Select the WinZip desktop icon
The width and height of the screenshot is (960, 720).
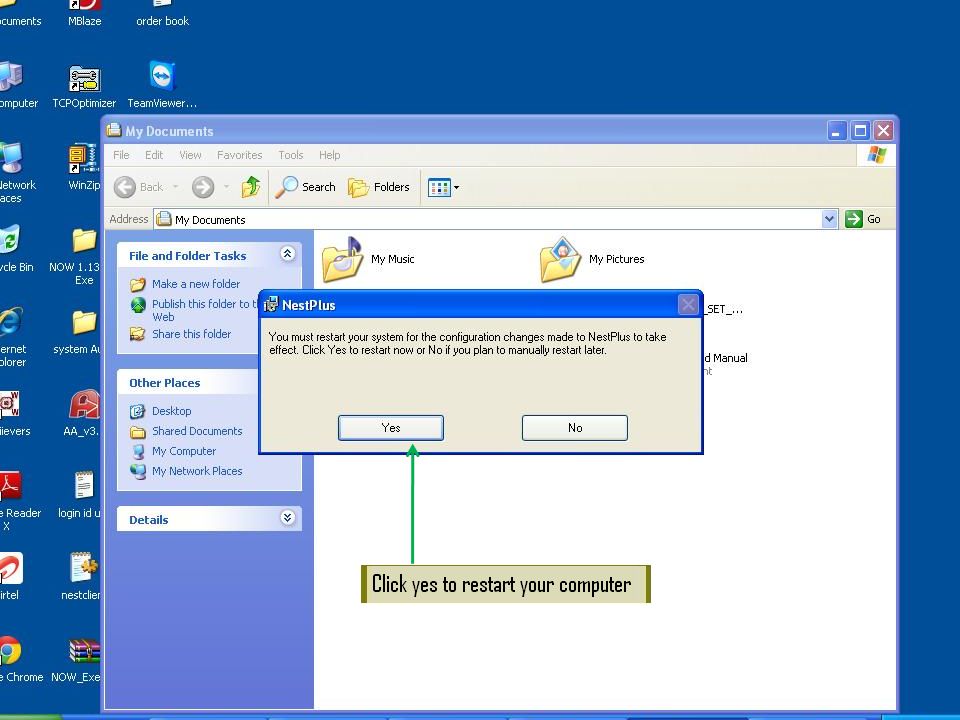pyautogui.click(x=84, y=165)
